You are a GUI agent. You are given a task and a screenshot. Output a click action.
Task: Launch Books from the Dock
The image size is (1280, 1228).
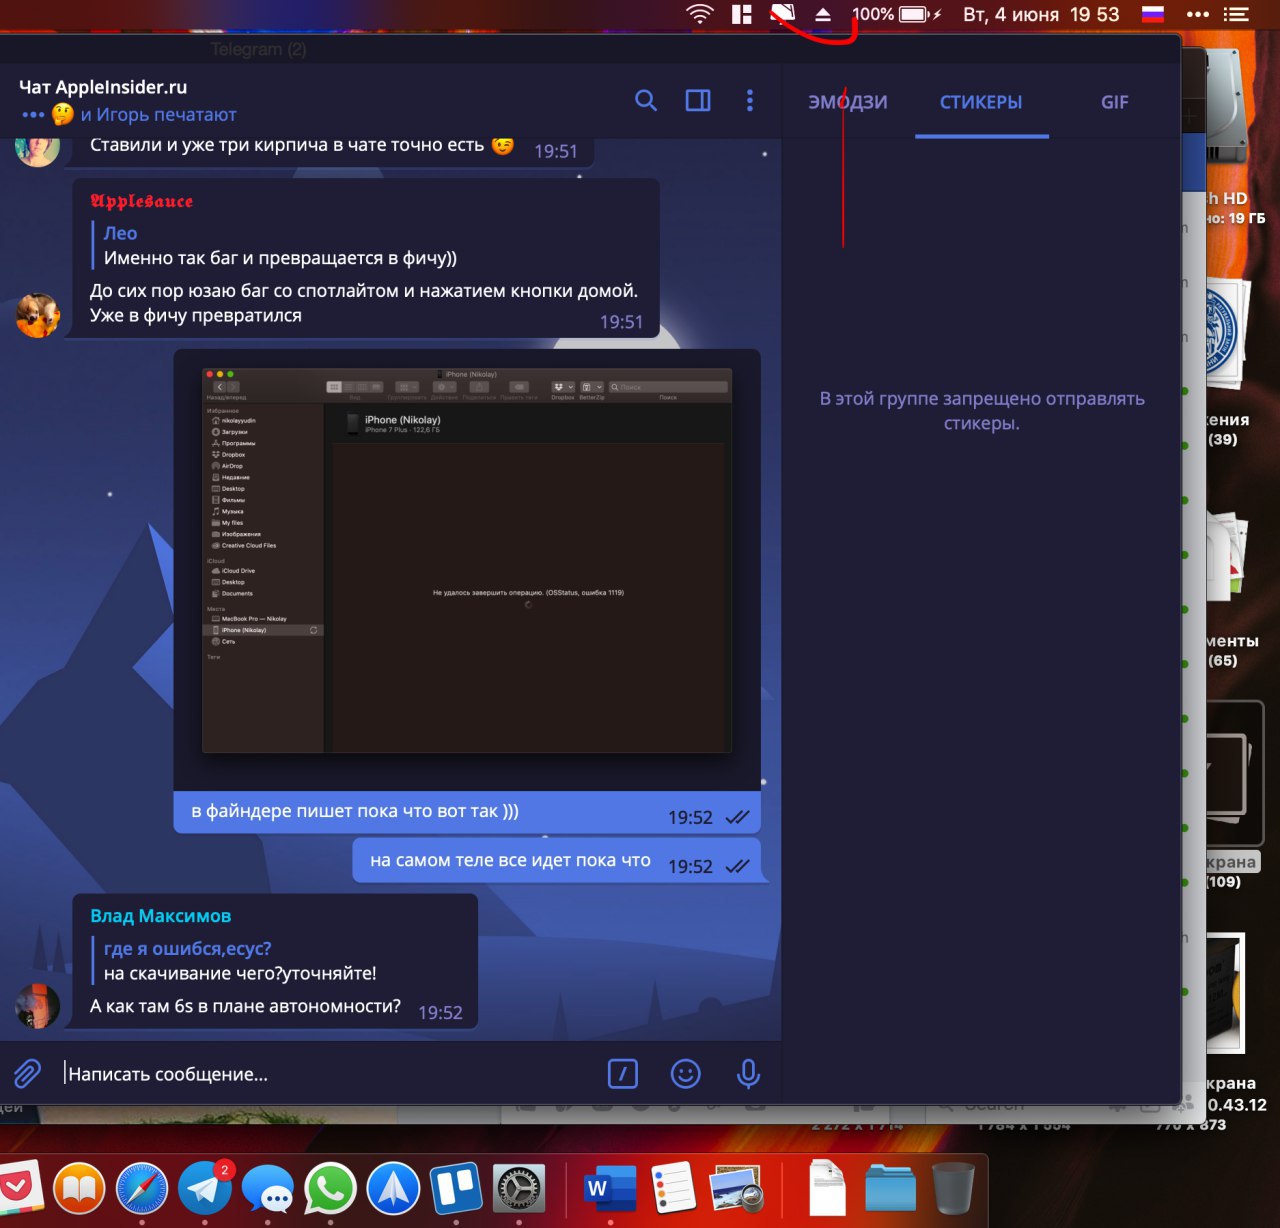(x=79, y=1189)
